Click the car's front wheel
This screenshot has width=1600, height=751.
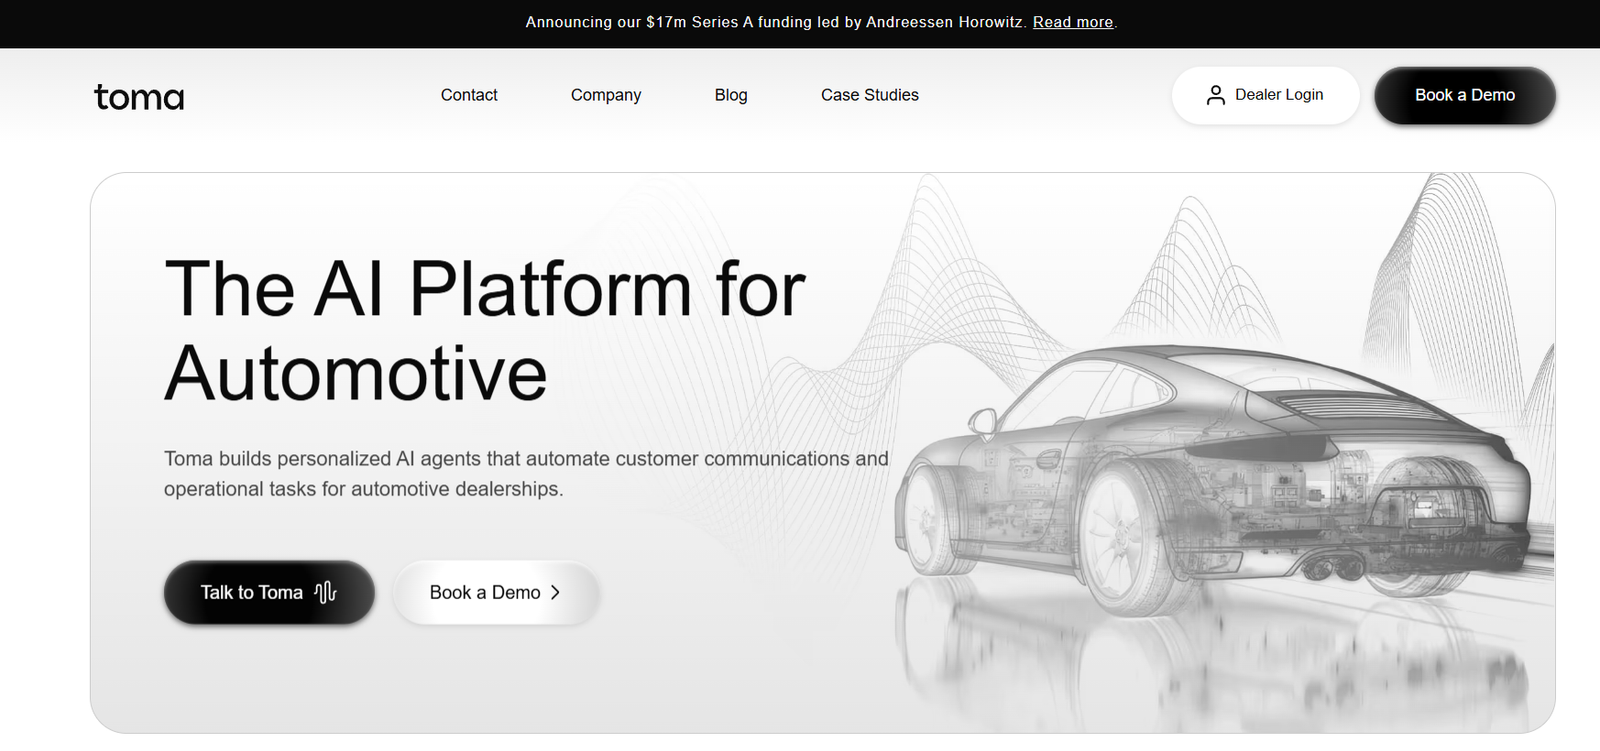pos(930,520)
